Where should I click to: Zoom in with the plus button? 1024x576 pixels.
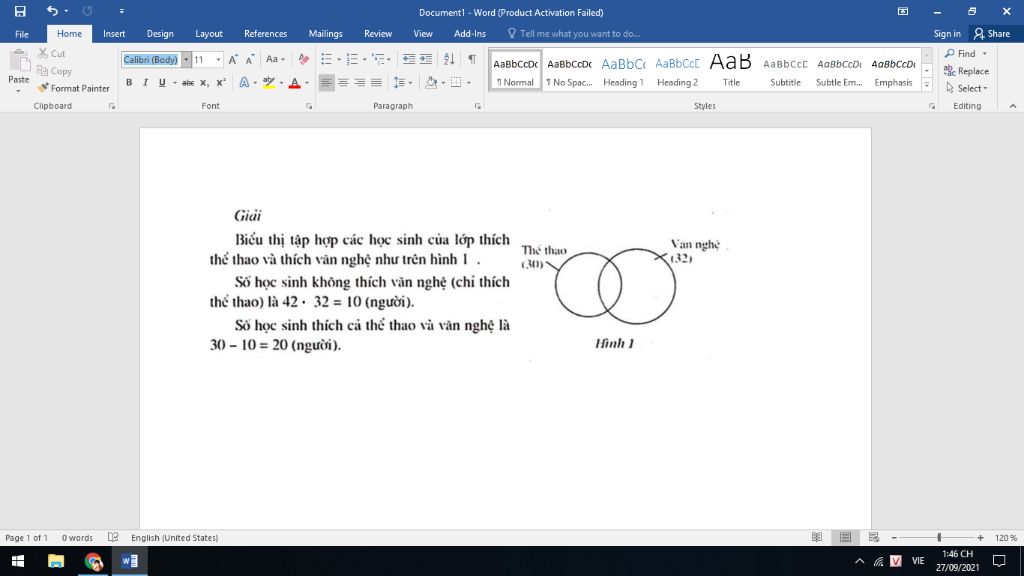(x=980, y=537)
